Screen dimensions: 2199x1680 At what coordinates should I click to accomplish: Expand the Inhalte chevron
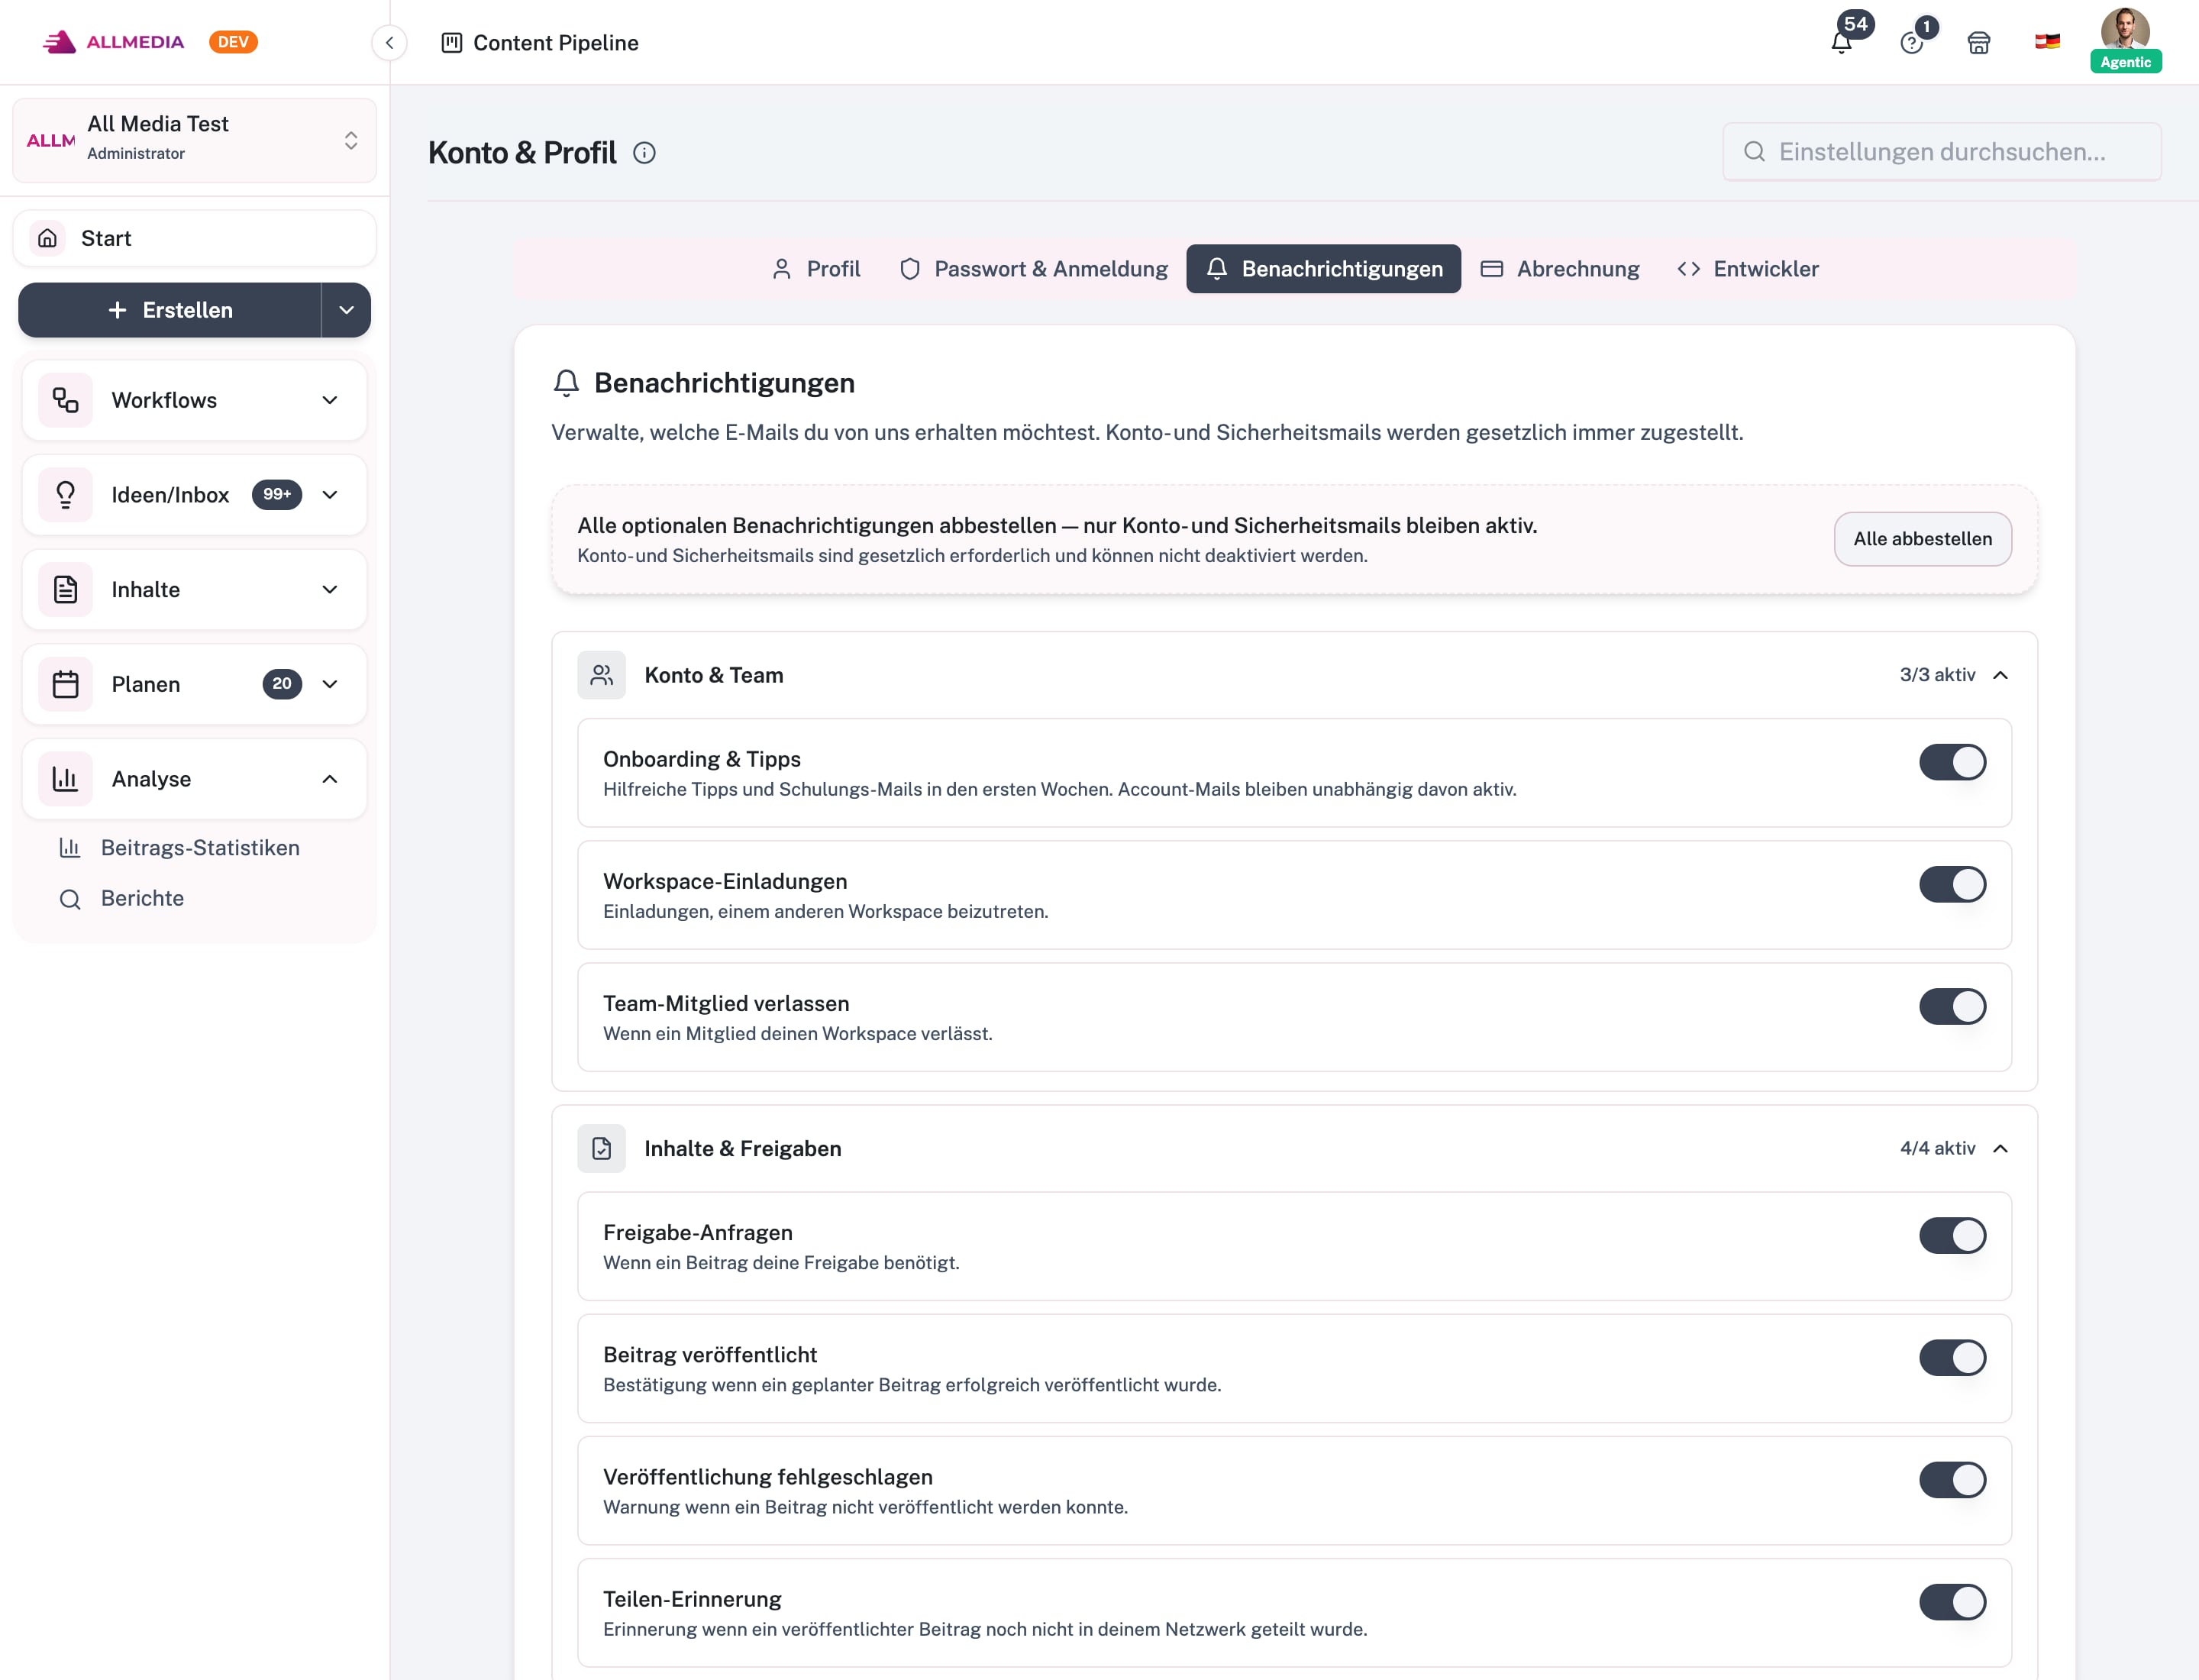[330, 589]
